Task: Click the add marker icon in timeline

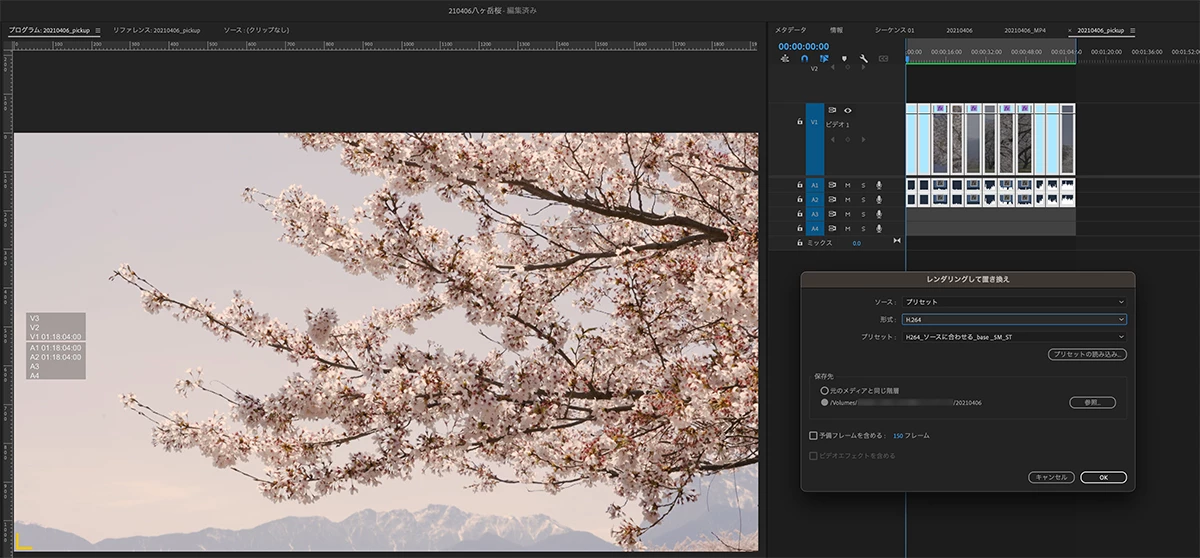Action: coord(844,59)
